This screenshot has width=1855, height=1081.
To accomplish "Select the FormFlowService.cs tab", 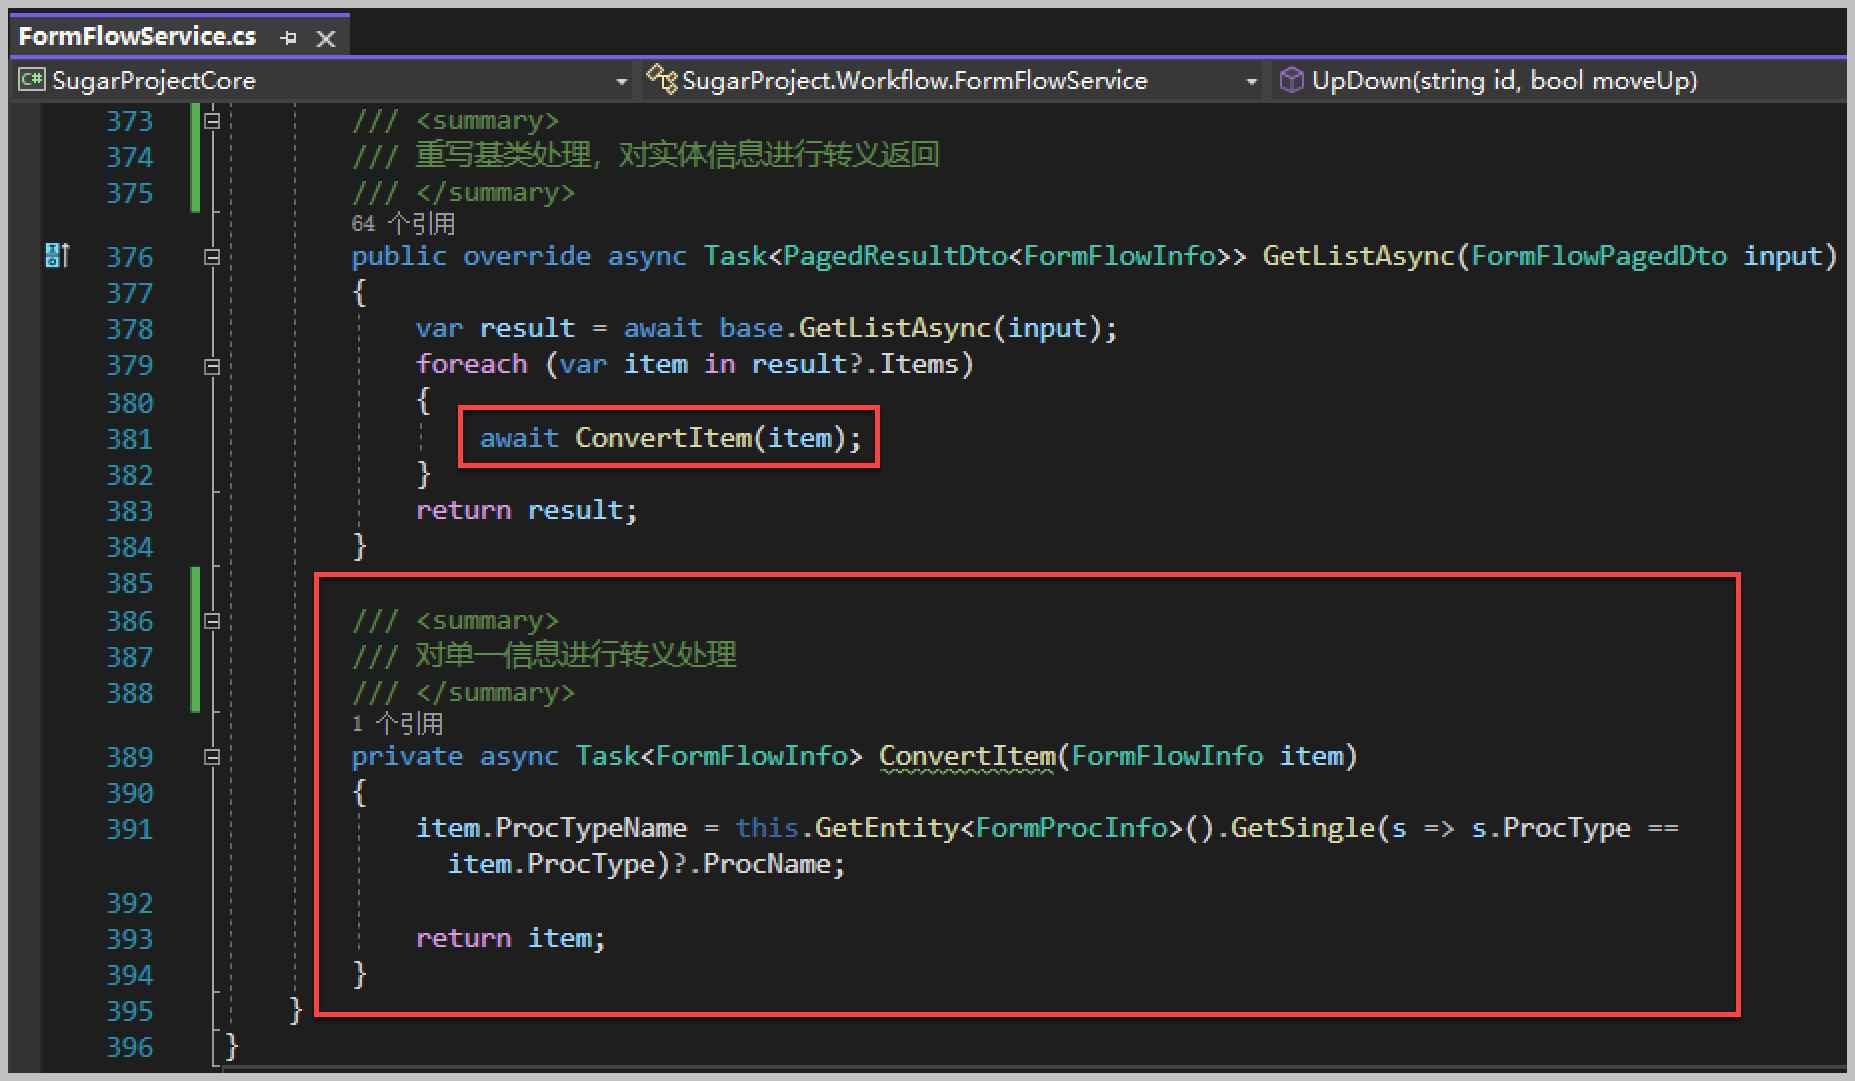I will (137, 37).
